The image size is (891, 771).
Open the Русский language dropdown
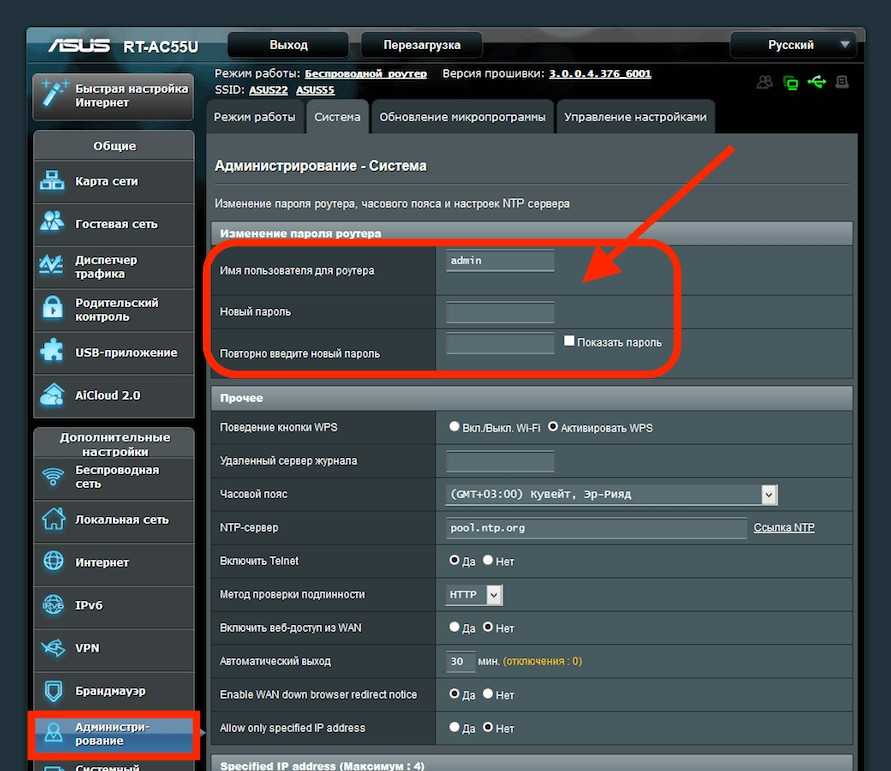[794, 45]
